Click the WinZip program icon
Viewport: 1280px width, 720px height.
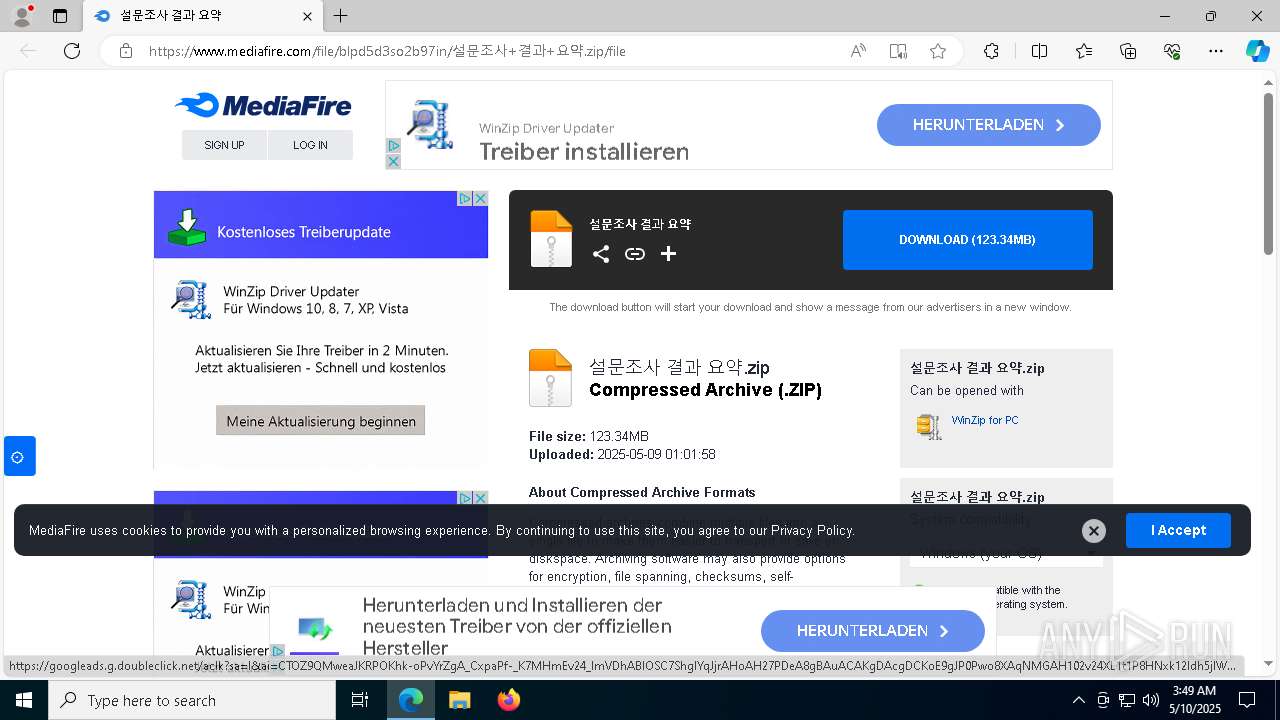(x=929, y=426)
